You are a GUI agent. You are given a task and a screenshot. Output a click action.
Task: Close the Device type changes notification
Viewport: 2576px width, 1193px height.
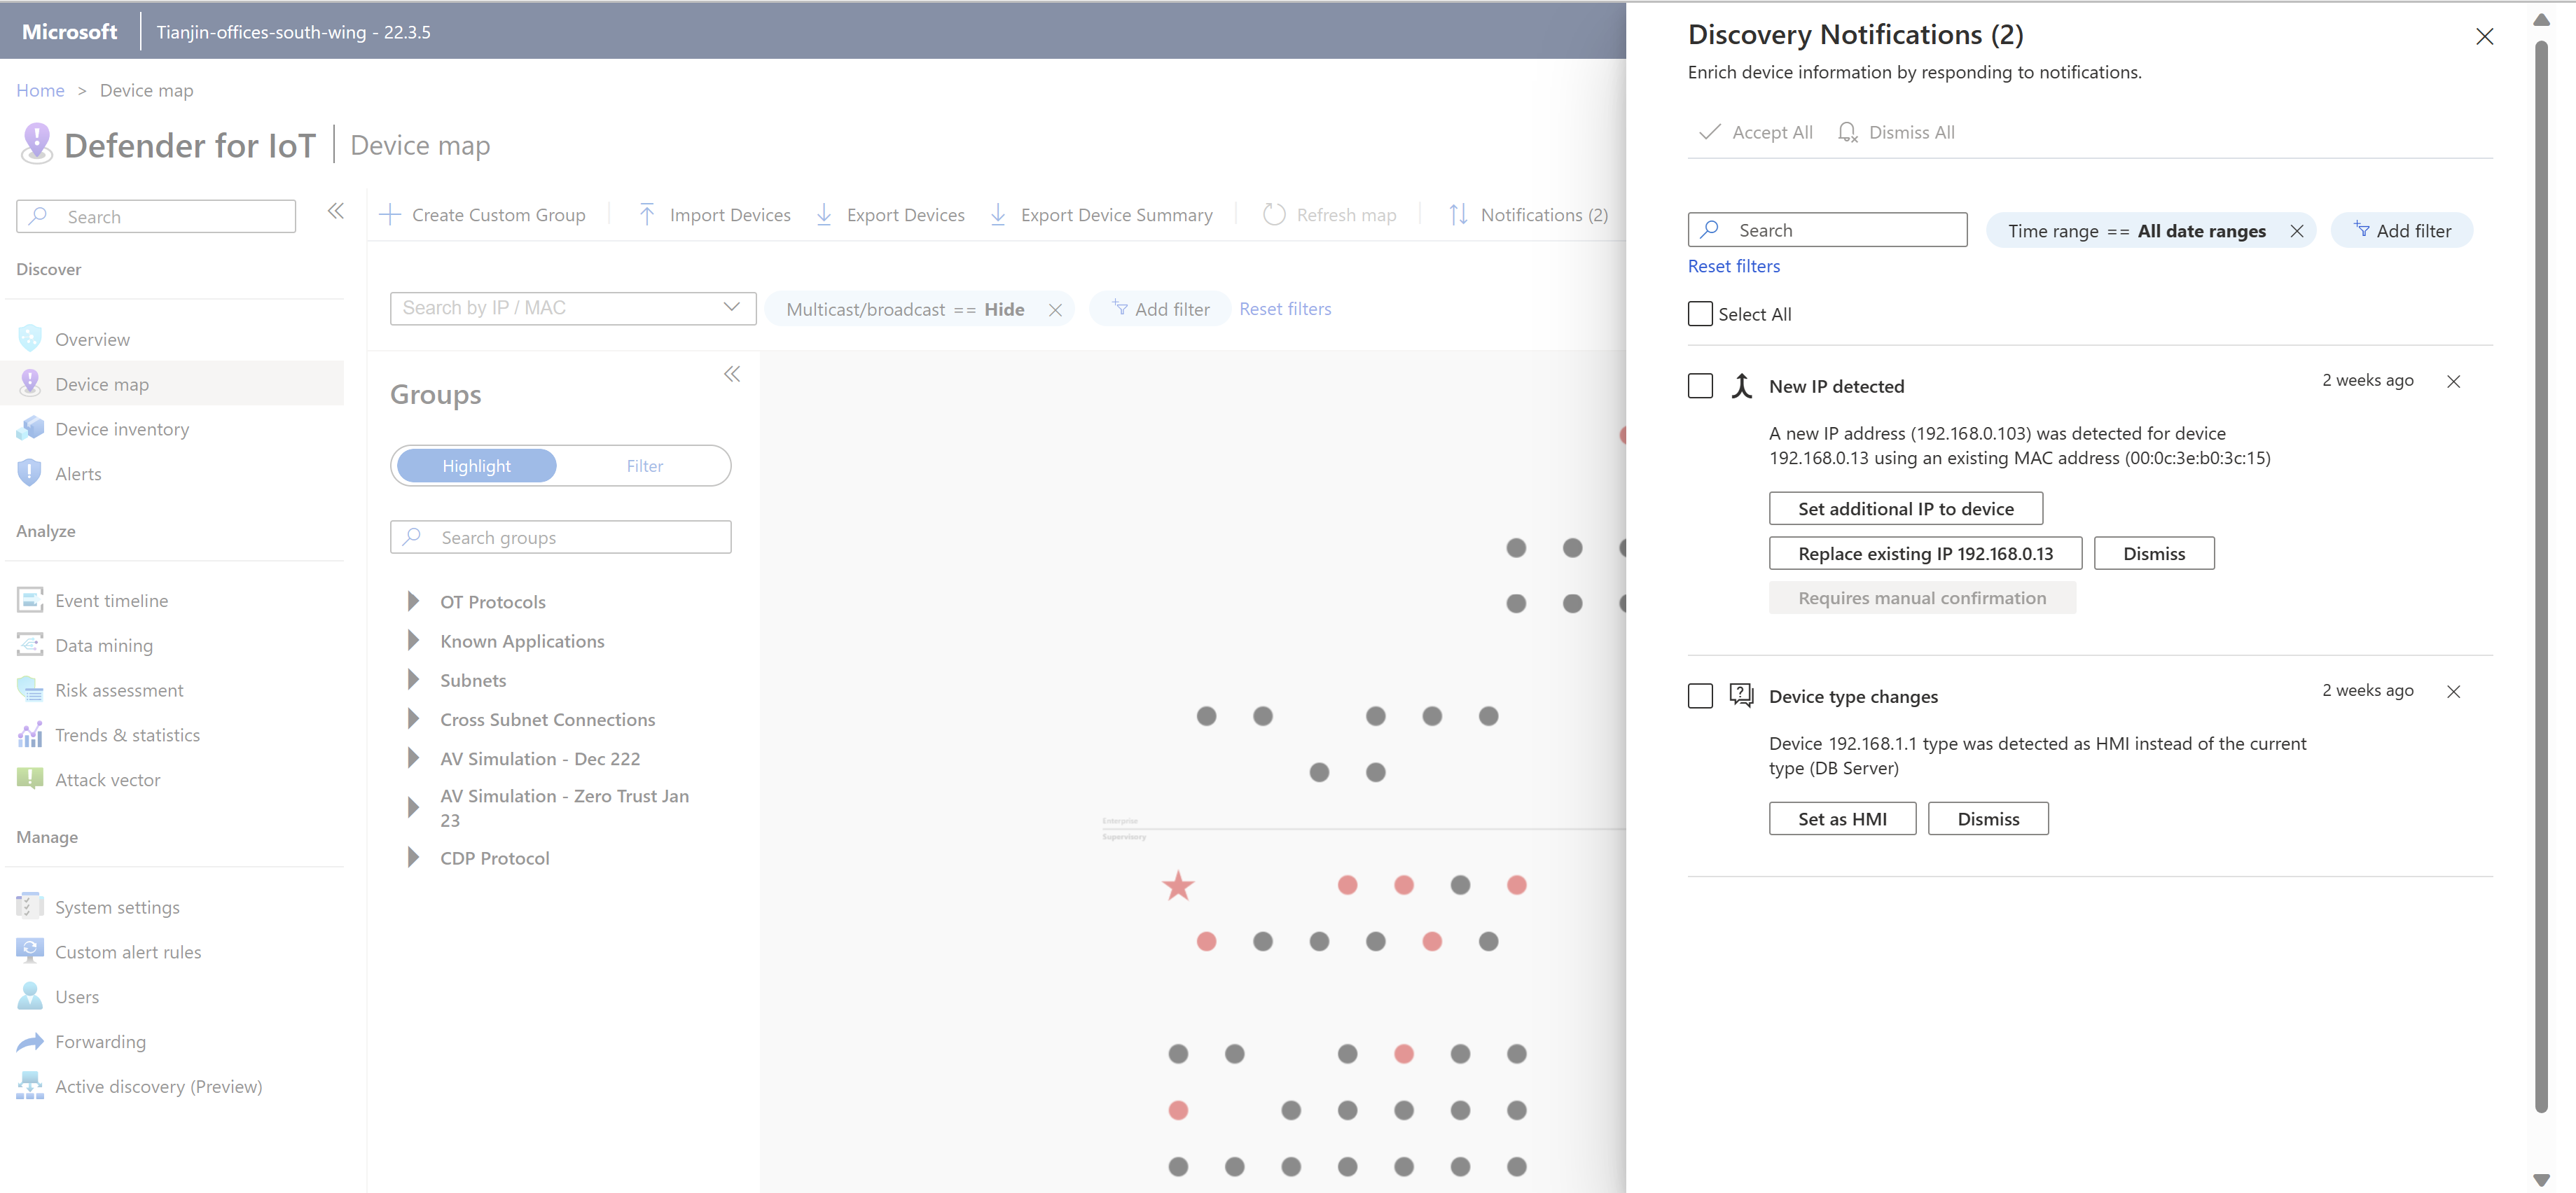(x=2453, y=691)
